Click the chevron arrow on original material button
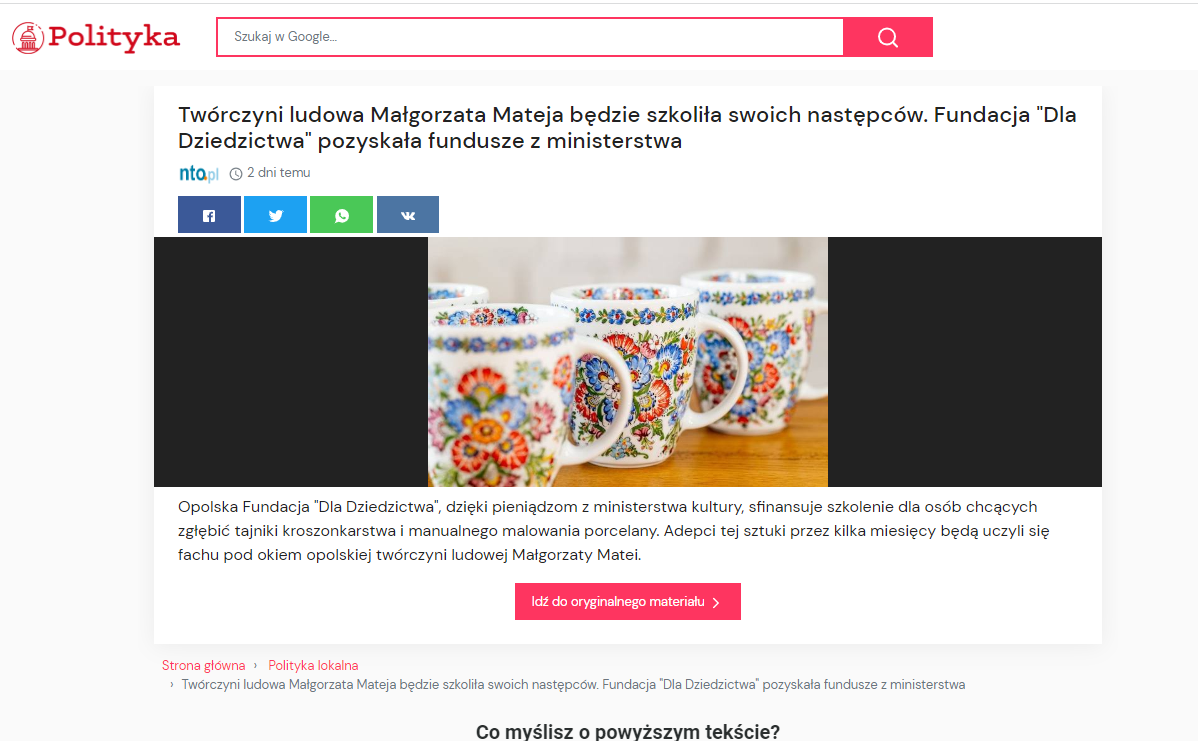 coord(716,603)
